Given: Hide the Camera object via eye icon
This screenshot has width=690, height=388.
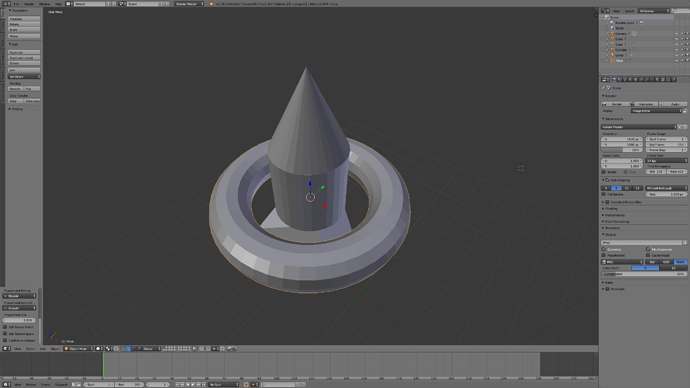Looking at the screenshot, I should tap(676, 33).
